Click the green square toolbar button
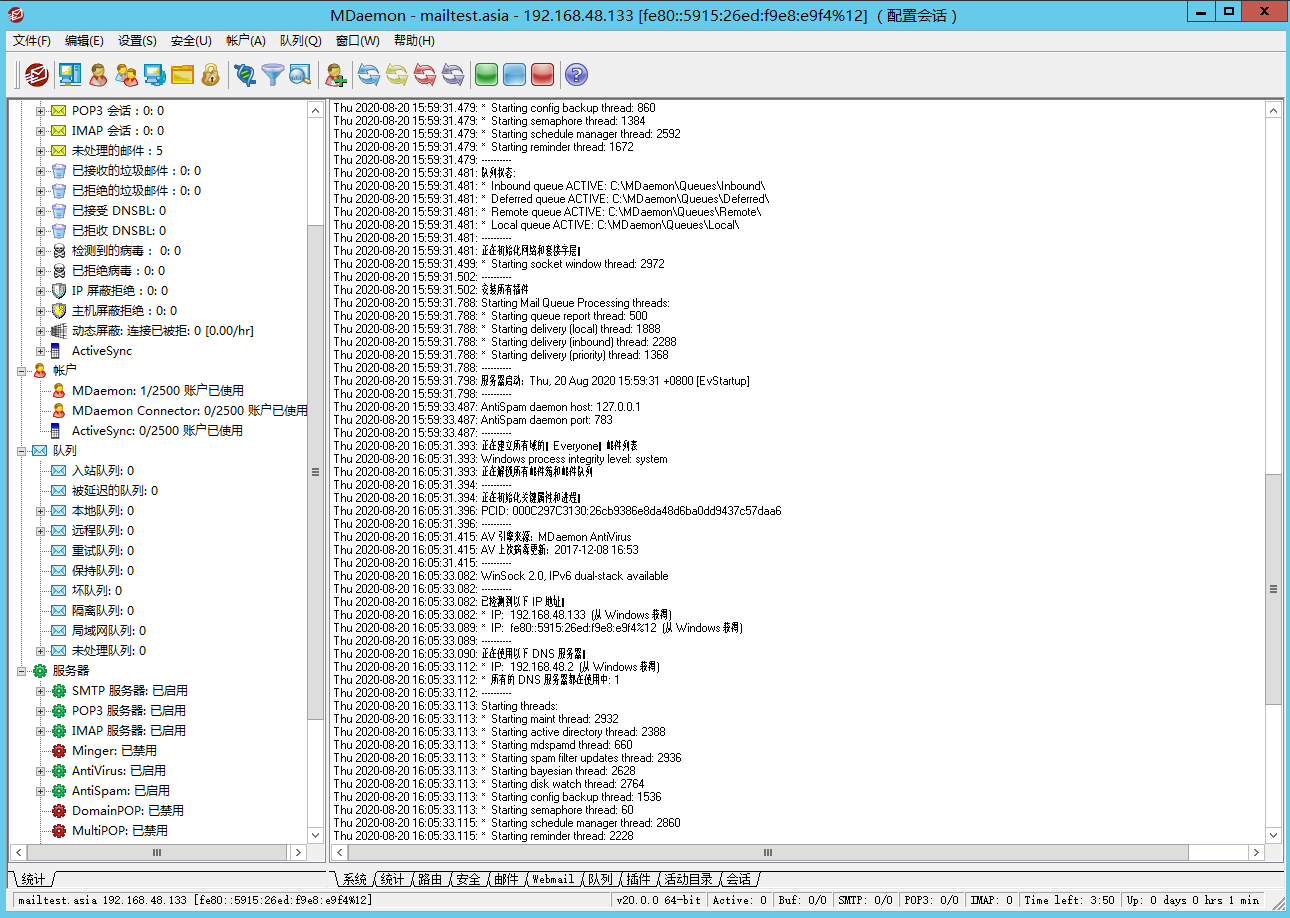 tap(486, 74)
